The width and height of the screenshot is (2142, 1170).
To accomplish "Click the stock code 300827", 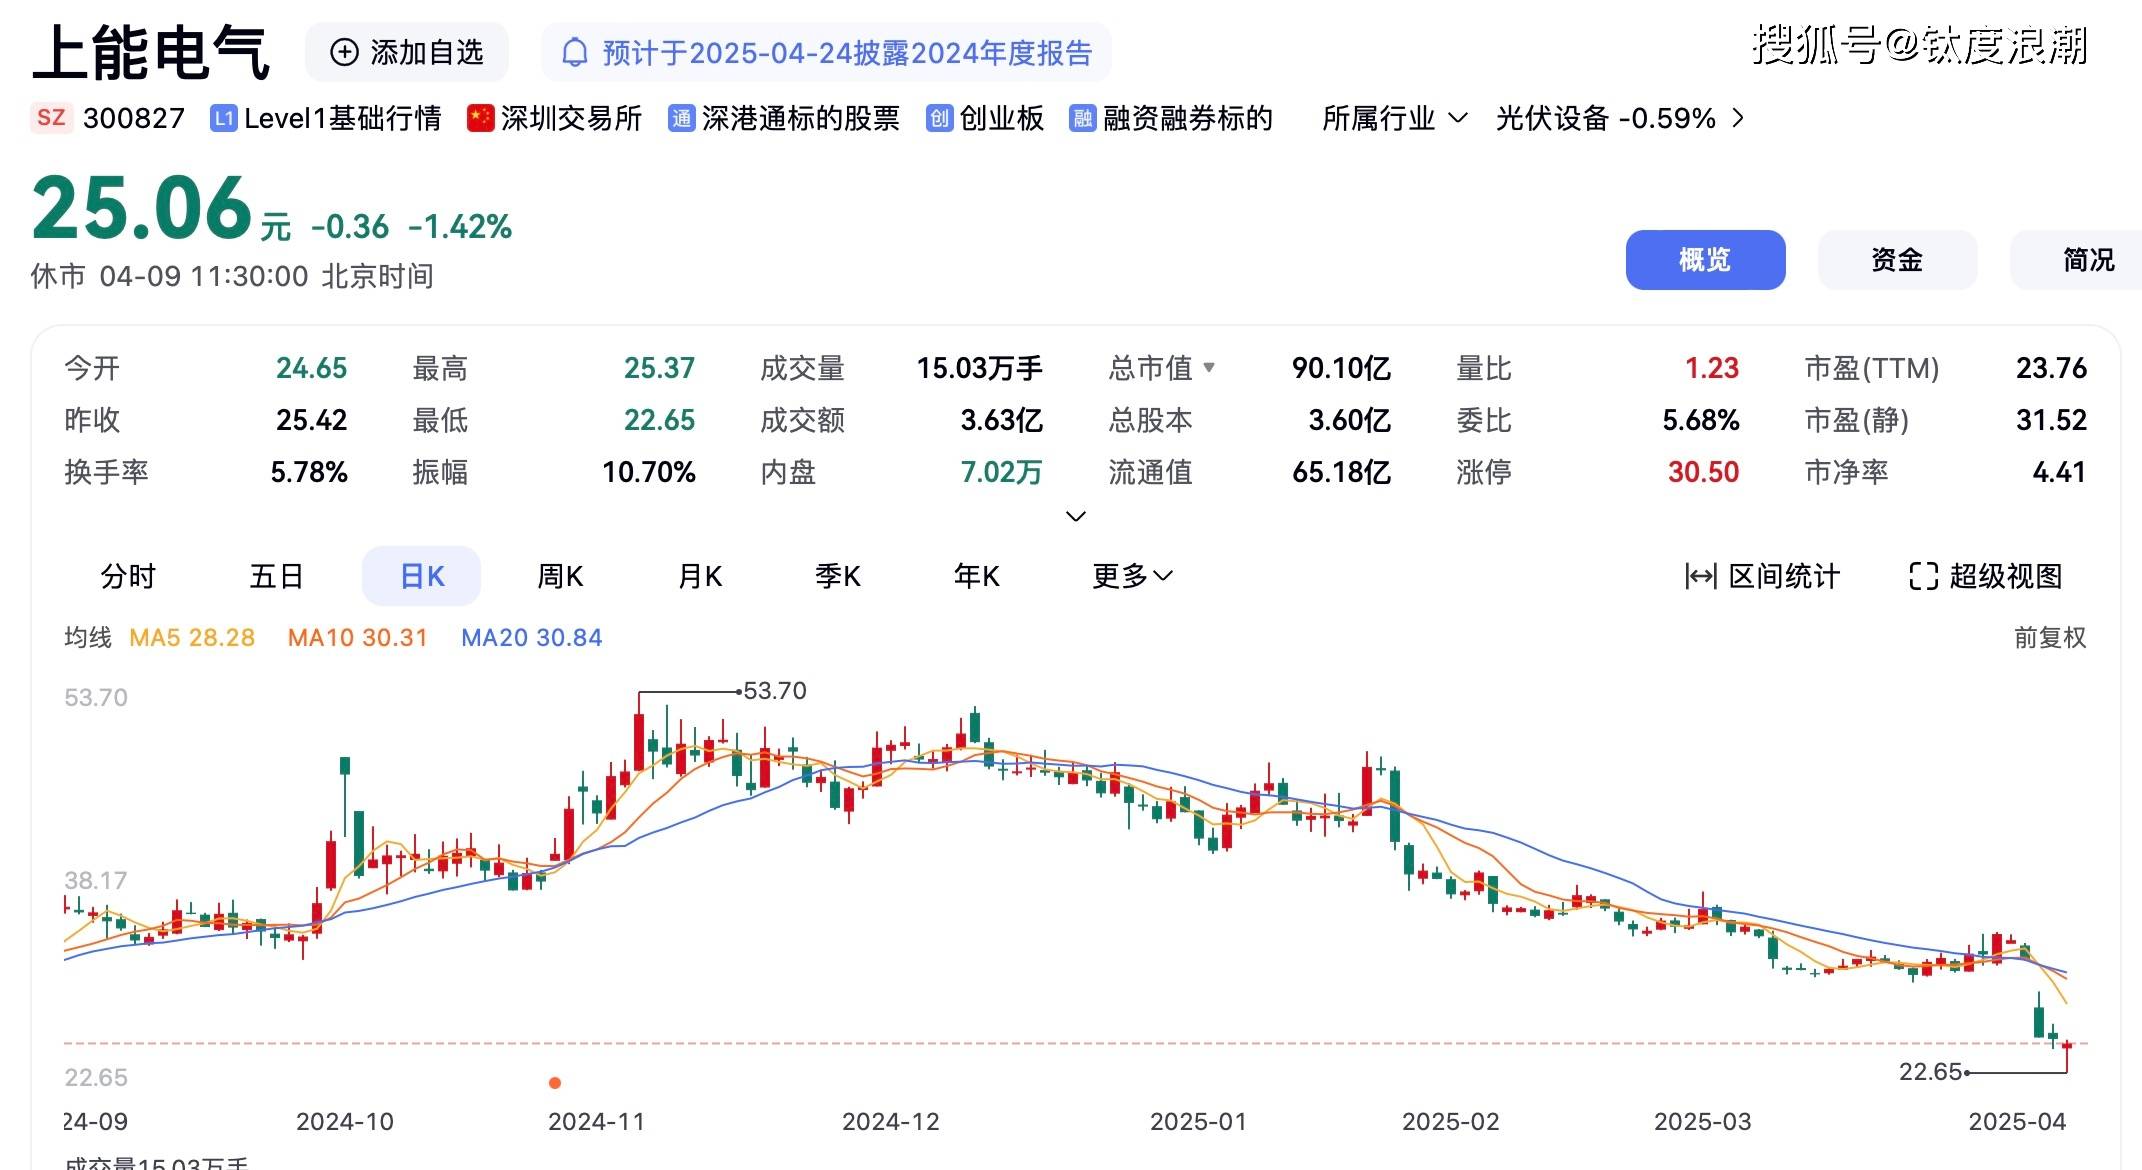I will point(134,118).
